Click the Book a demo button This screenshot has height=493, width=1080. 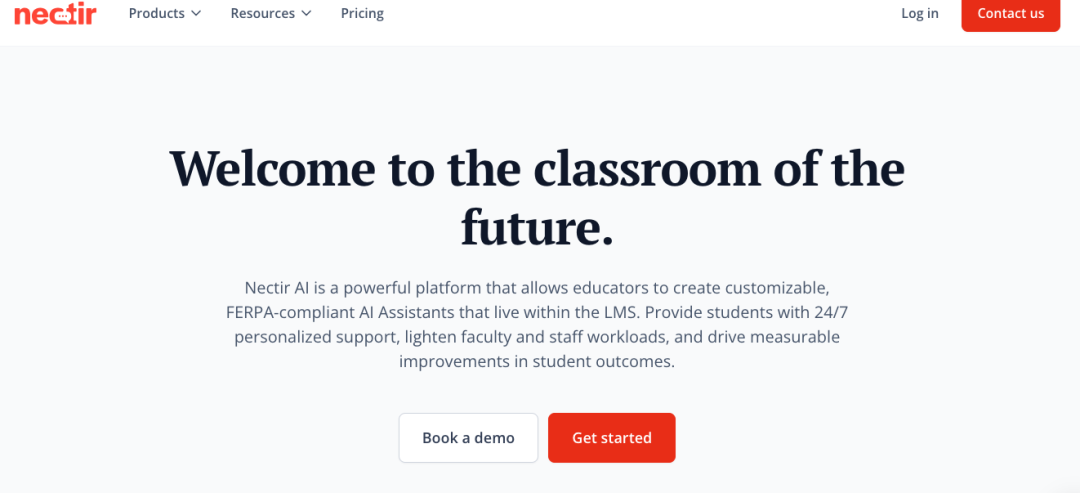coord(468,438)
